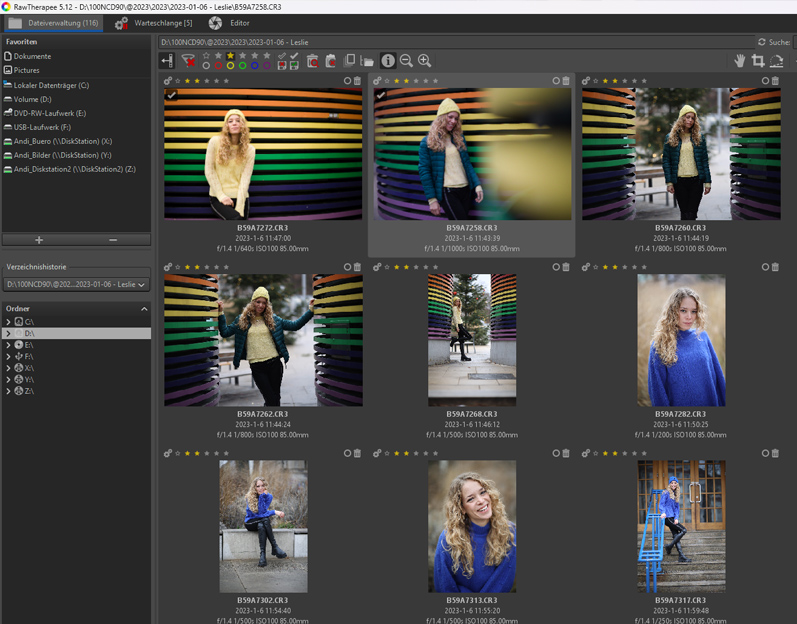Viewport: 797px width, 624px height.
Task: Add folder to Favoriten with plus button
Action: (x=39, y=240)
